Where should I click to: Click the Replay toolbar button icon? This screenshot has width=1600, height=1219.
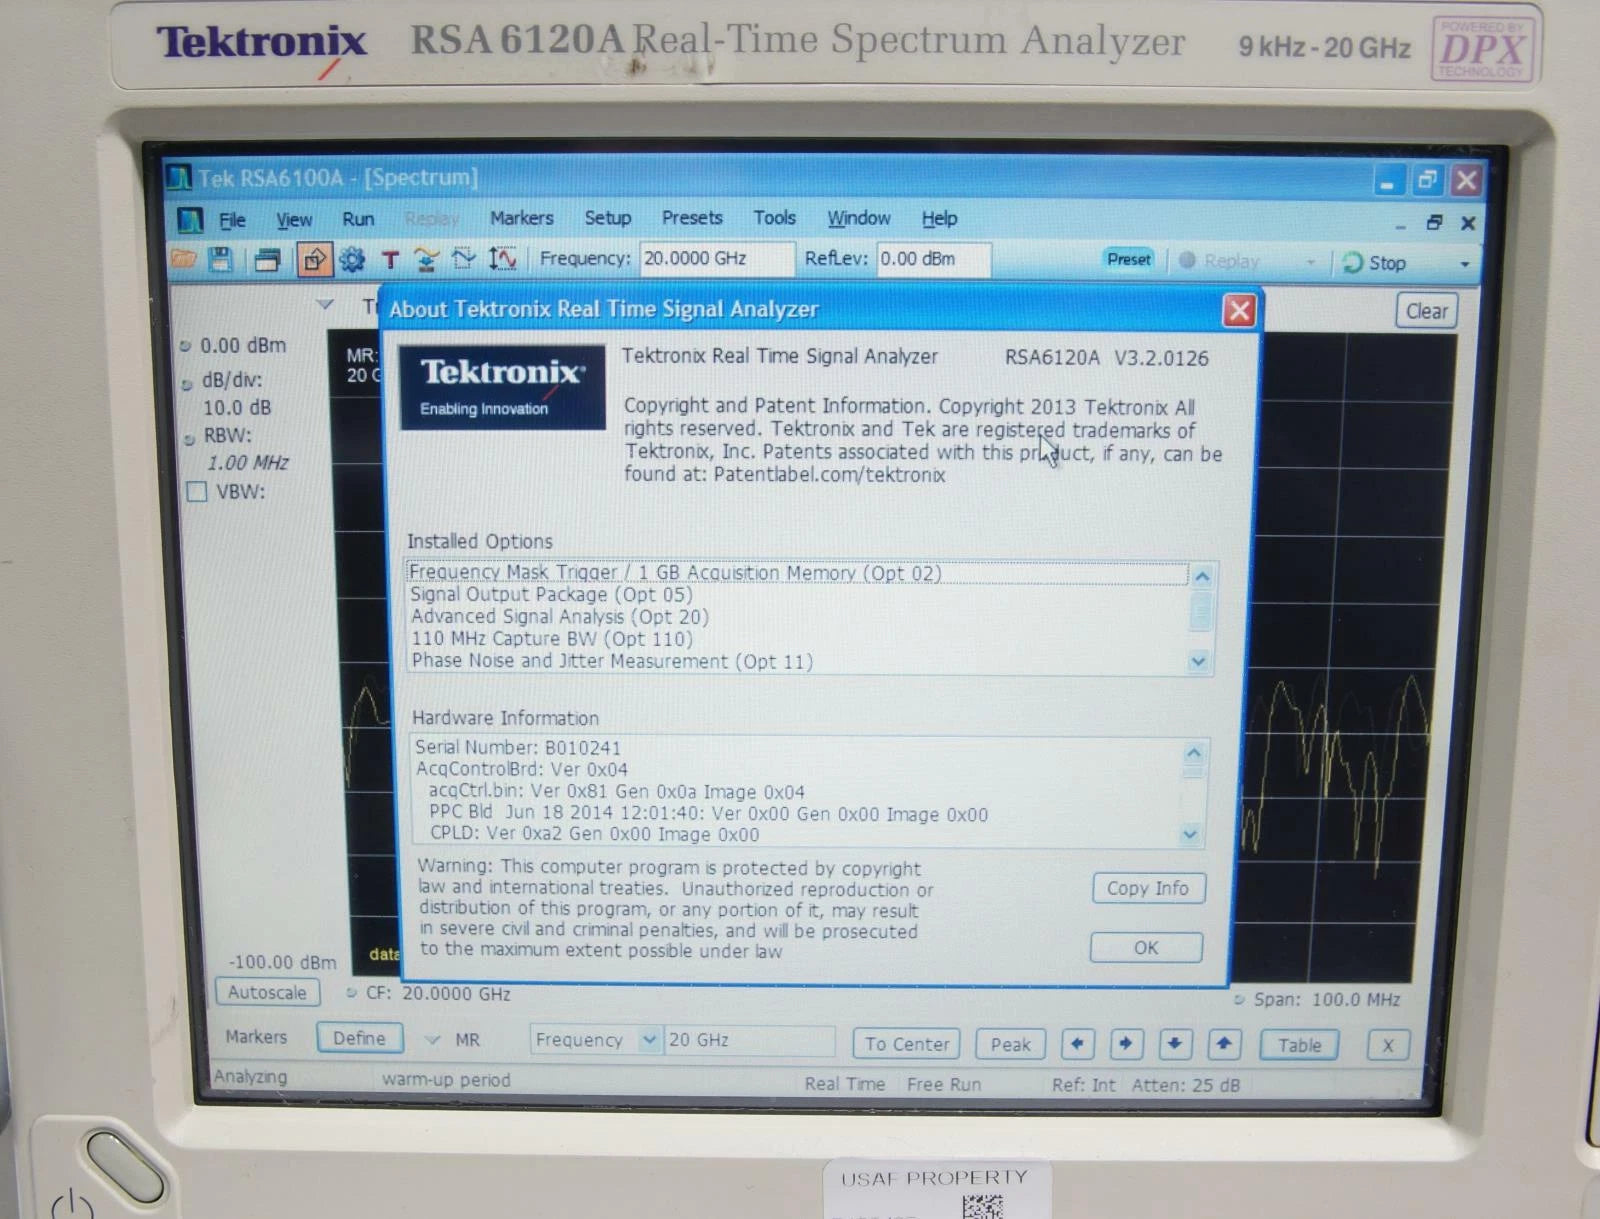point(1187,260)
